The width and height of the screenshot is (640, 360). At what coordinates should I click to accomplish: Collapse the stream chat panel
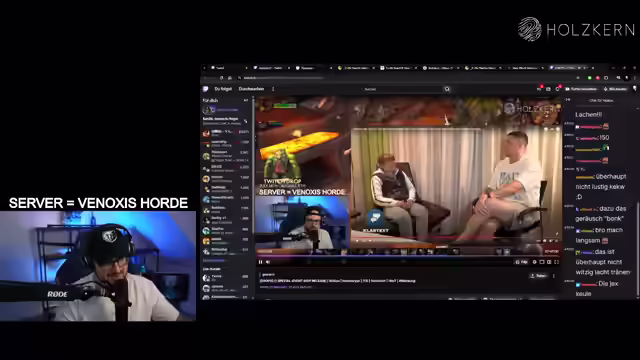coord(568,100)
